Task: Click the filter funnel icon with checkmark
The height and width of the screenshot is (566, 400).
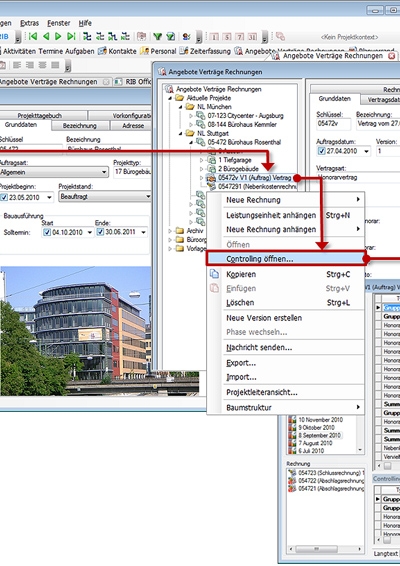Action: point(170,36)
